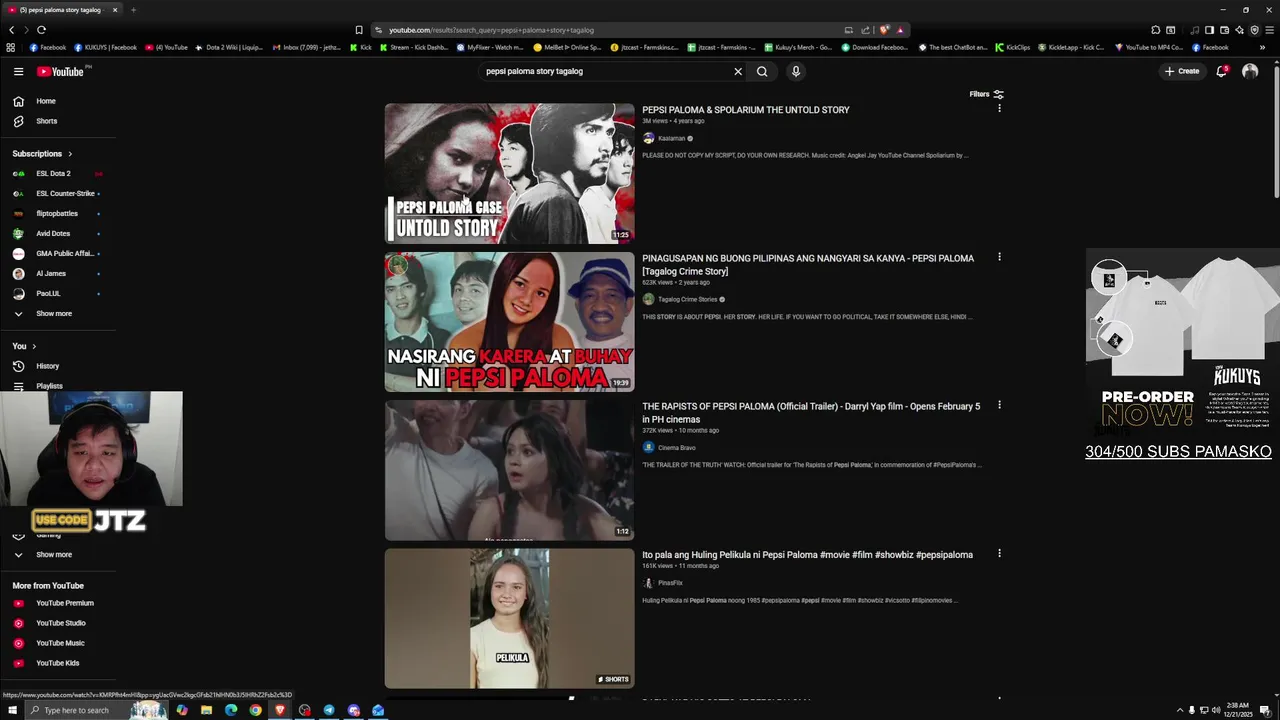Open Brave Wallet icon in toolbar
Viewport: 1280px width, 720px height.
tap(1224, 30)
